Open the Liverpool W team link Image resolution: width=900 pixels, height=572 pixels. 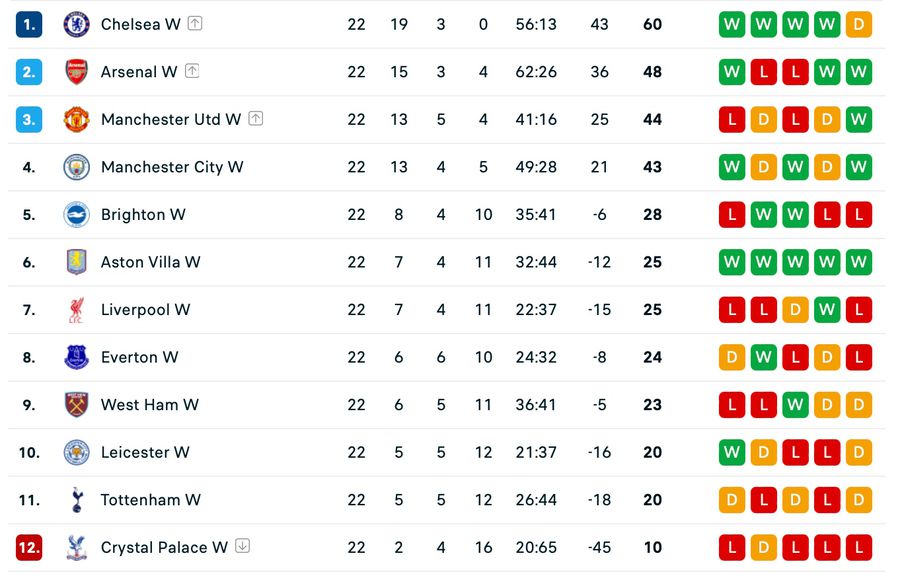click(145, 310)
